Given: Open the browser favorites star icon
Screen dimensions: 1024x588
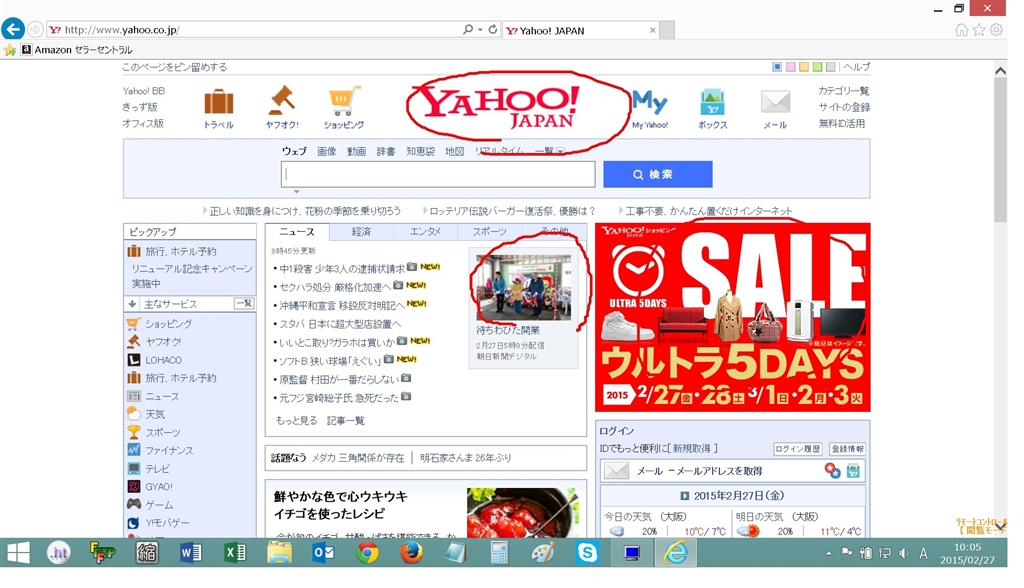Looking at the screenshot, I should [979, 29].
